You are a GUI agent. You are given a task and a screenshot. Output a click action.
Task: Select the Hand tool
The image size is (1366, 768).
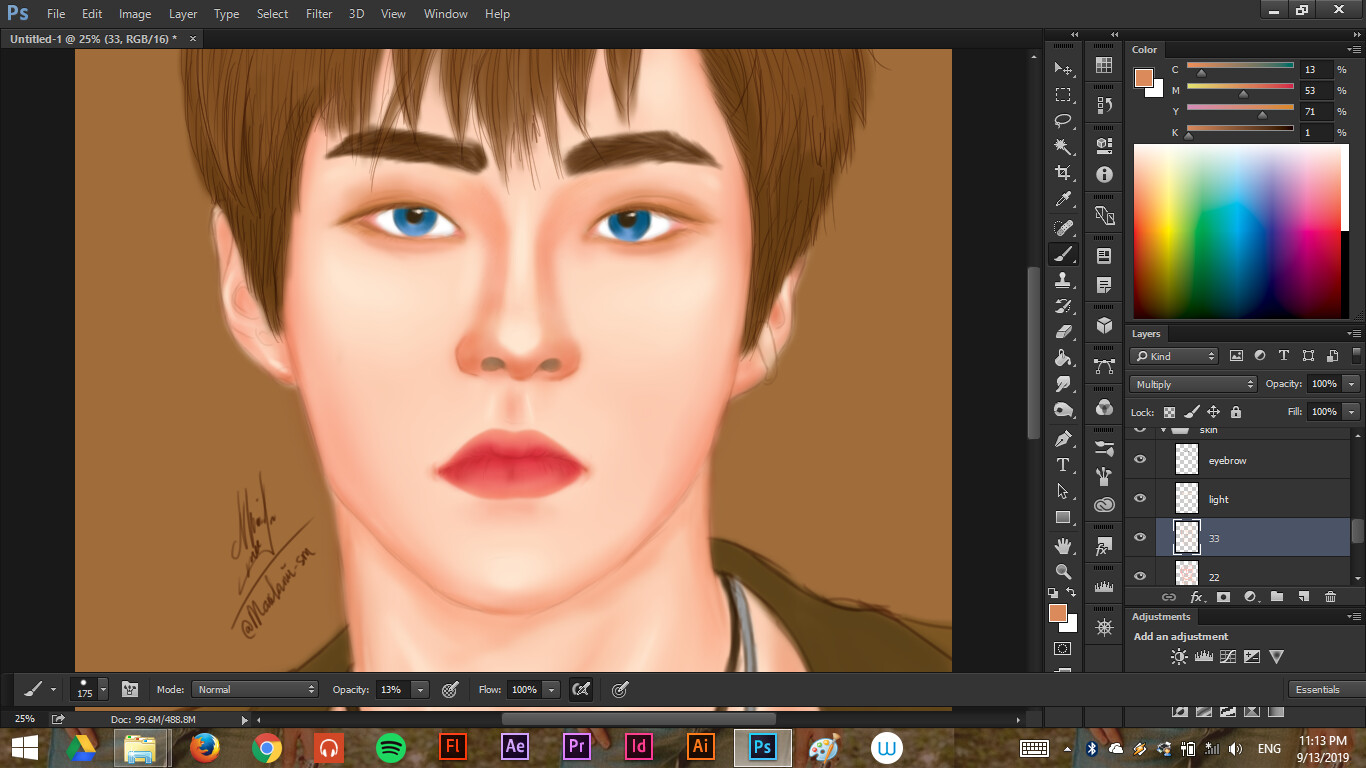point(1063,546)
